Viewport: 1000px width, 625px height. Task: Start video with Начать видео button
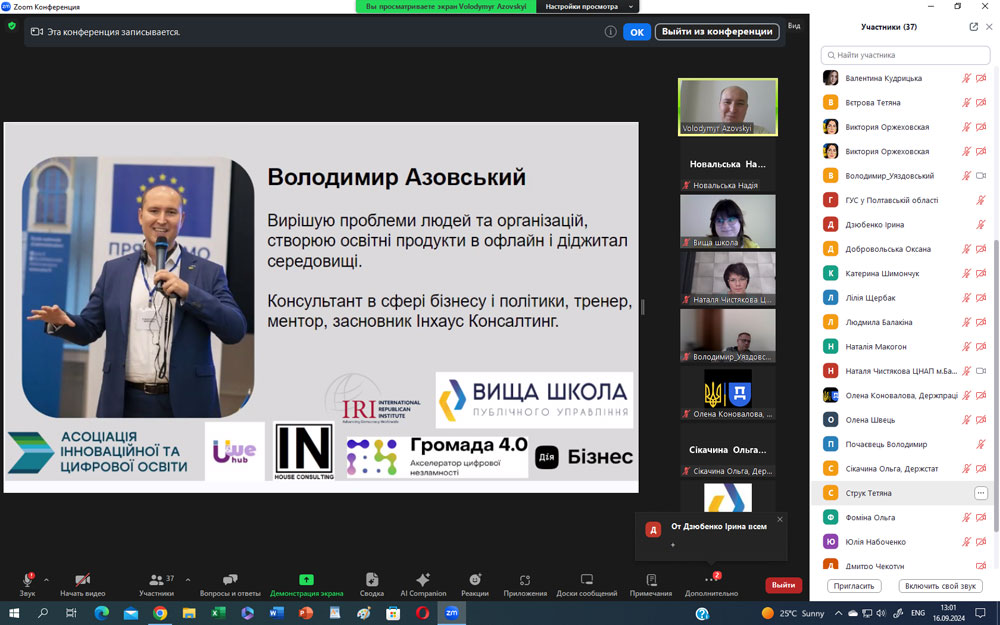click(x=82, y=584)
